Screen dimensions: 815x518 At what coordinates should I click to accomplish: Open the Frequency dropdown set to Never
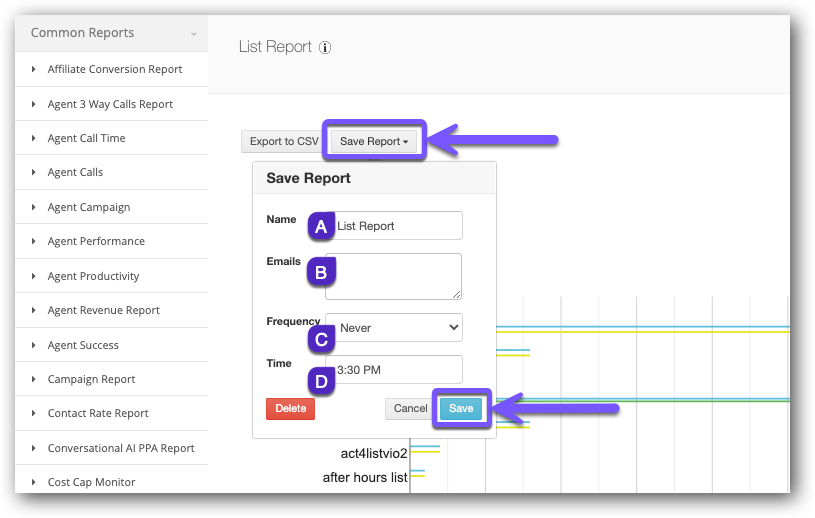pos(394,327)
